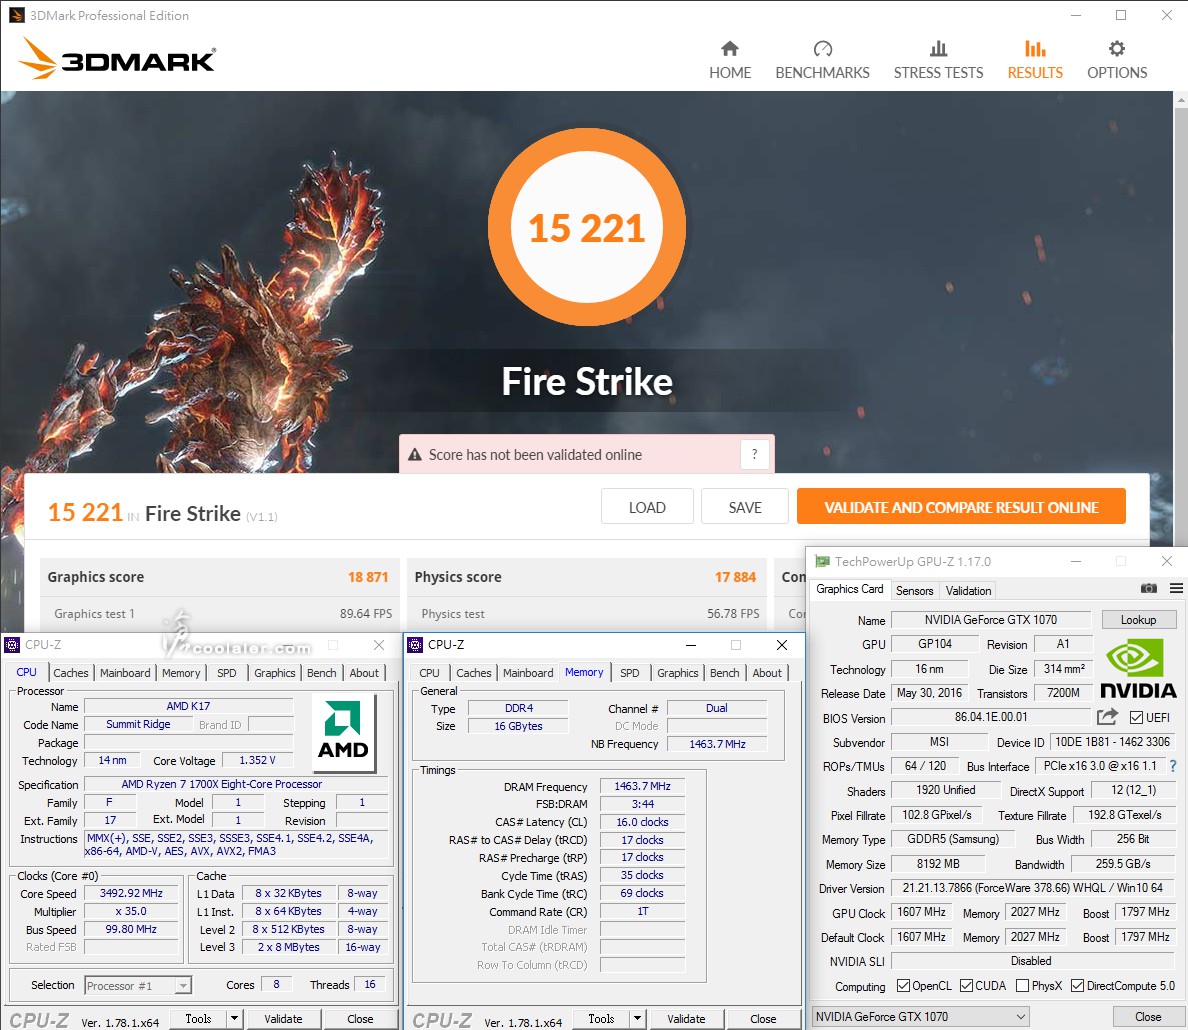Open SPD tab in Memory CPU-Z window

pos(630,673)
